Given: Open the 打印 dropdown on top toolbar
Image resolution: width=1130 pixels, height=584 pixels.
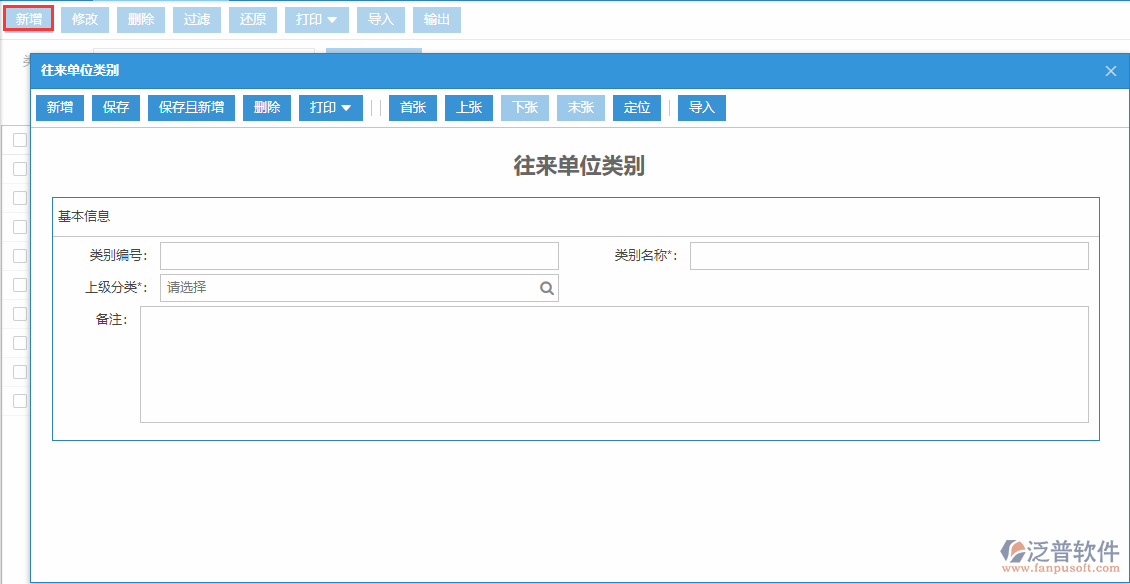Looking at the screenshot, I should [316, 19].
